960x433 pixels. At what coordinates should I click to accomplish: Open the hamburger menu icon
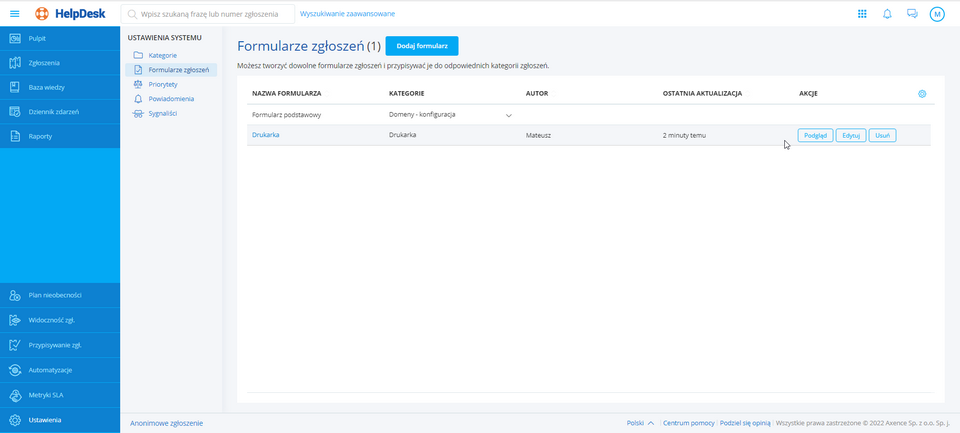pyautogui.click(x=14, y=14)
